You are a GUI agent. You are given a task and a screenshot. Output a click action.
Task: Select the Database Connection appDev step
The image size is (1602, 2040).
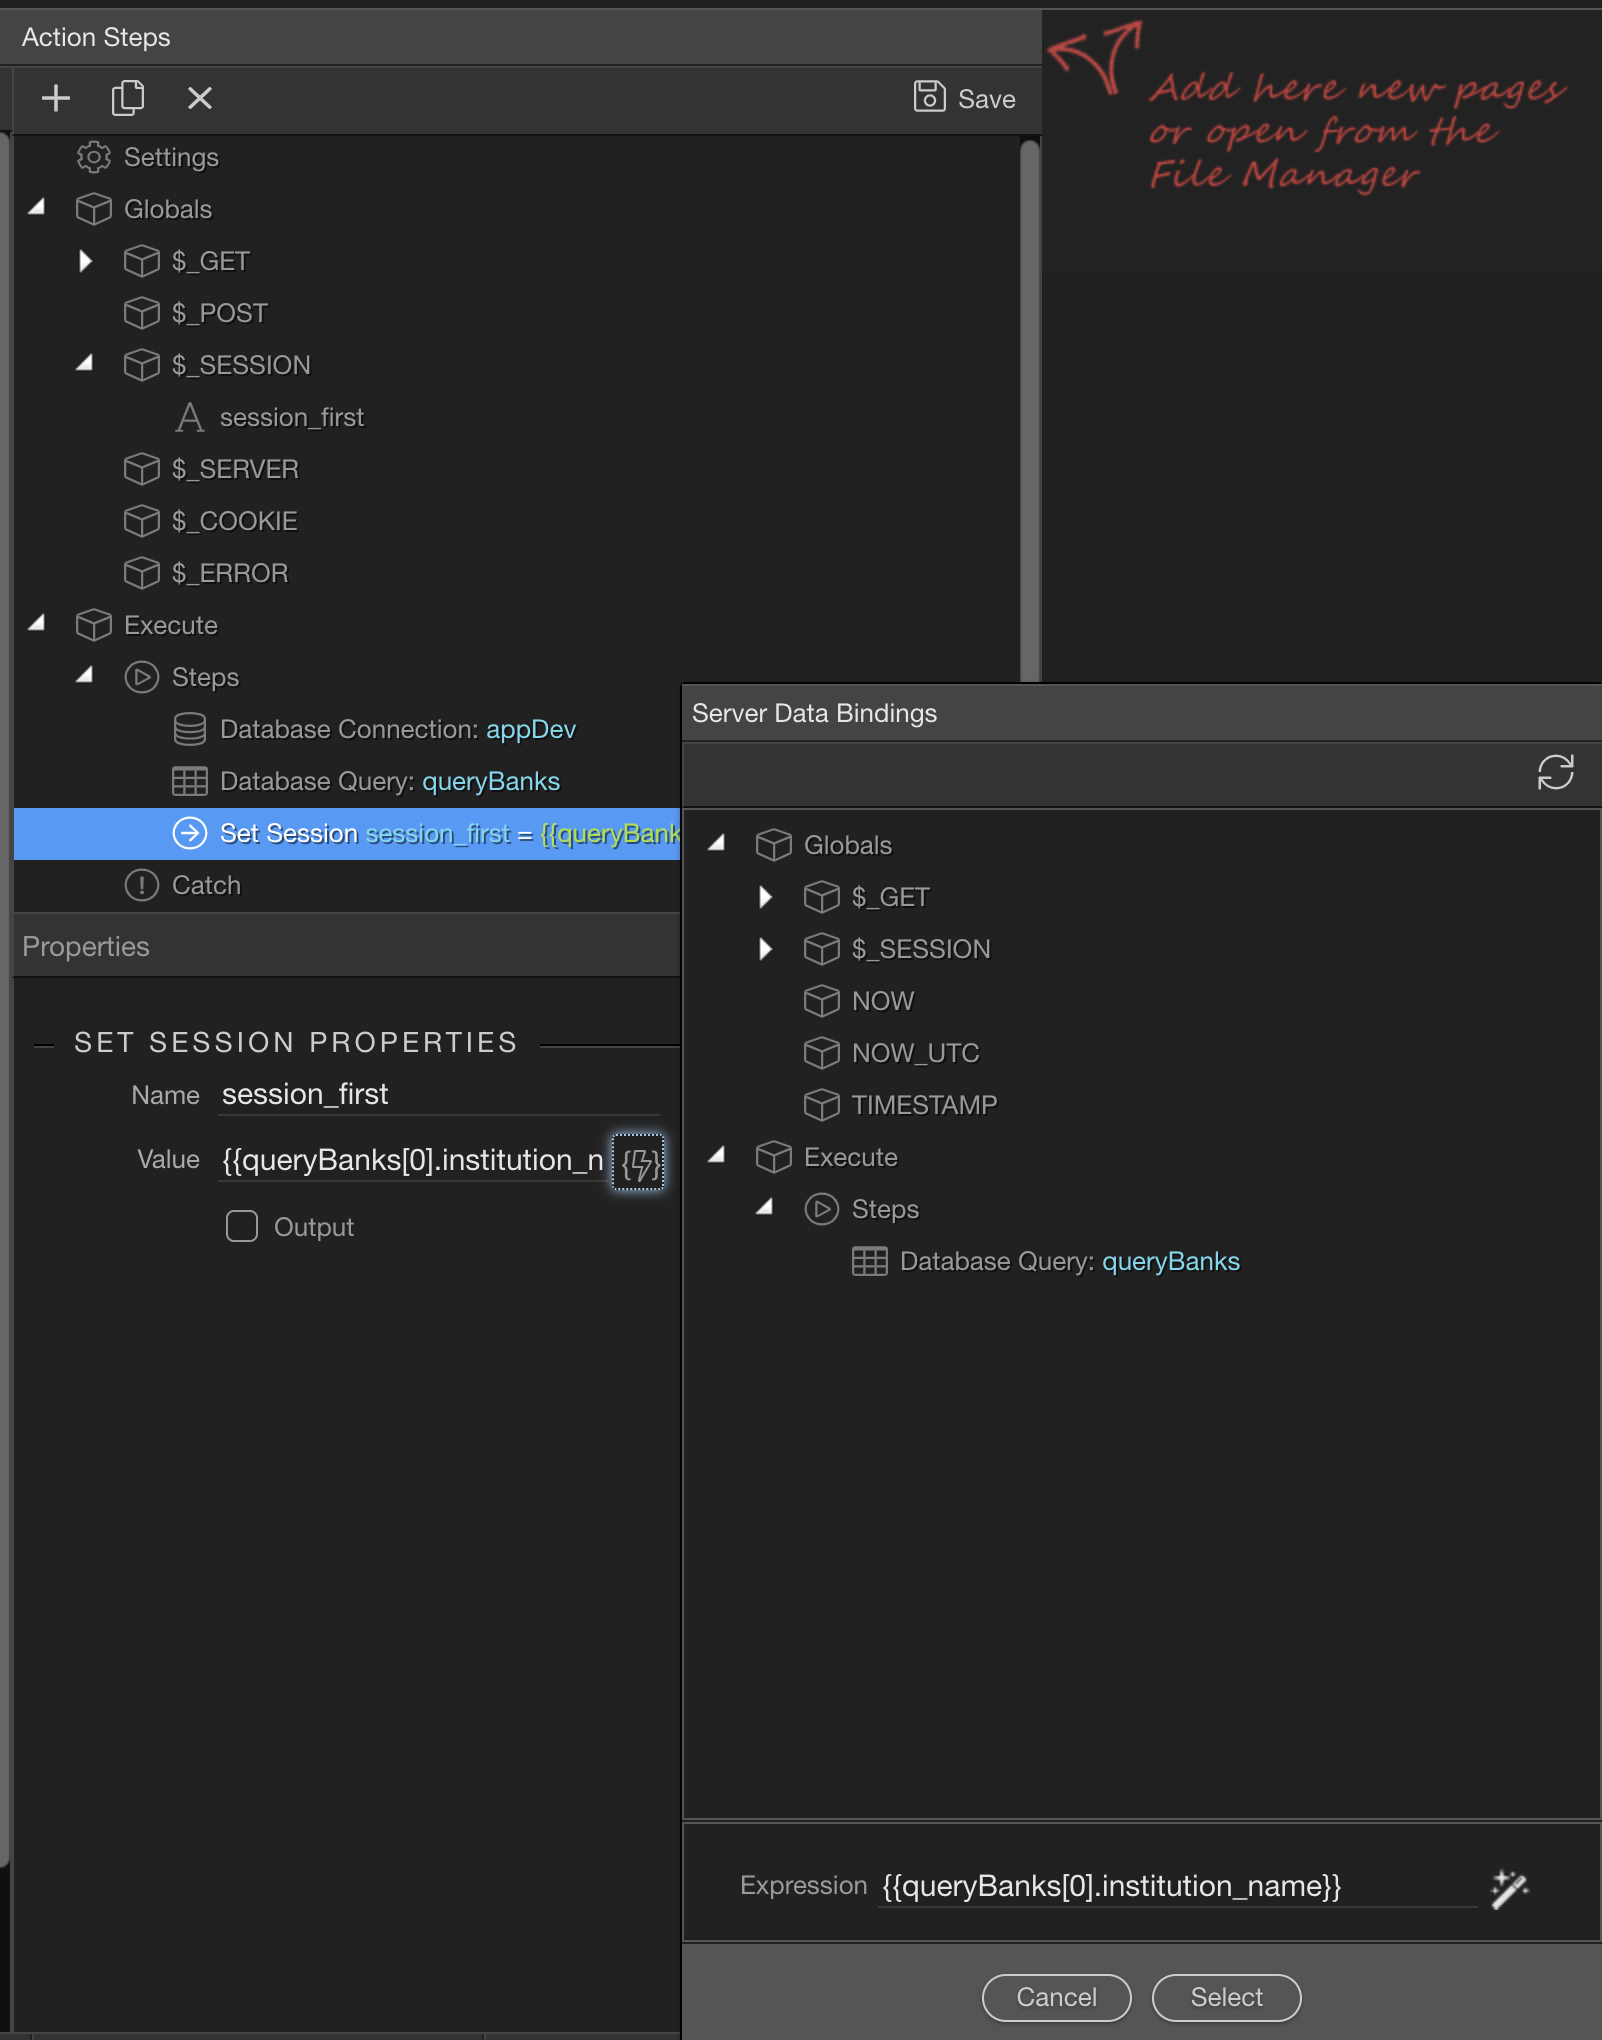coord(375,729)
